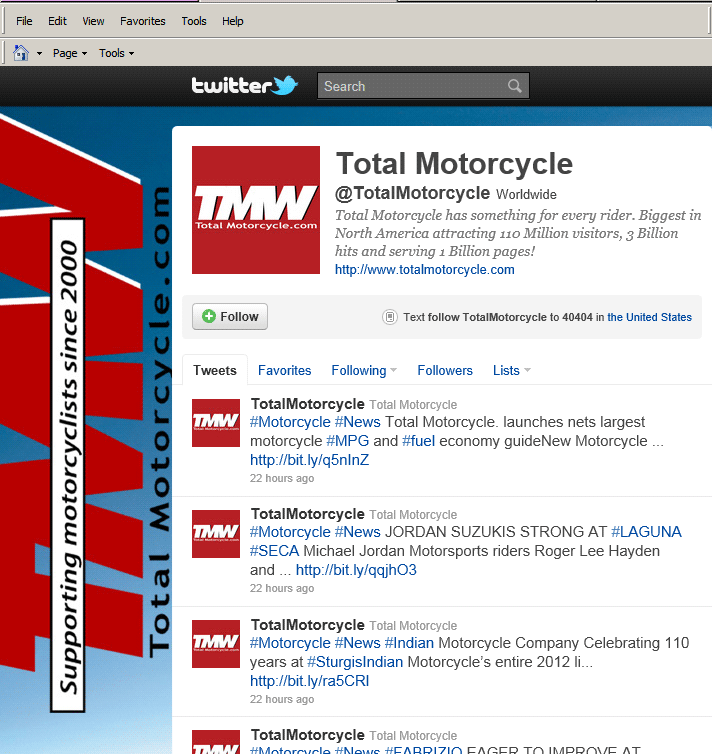The image size is (712, 754).
Task: Open the Edit menu
Action: pyautogui.click(x=57, y=21)
